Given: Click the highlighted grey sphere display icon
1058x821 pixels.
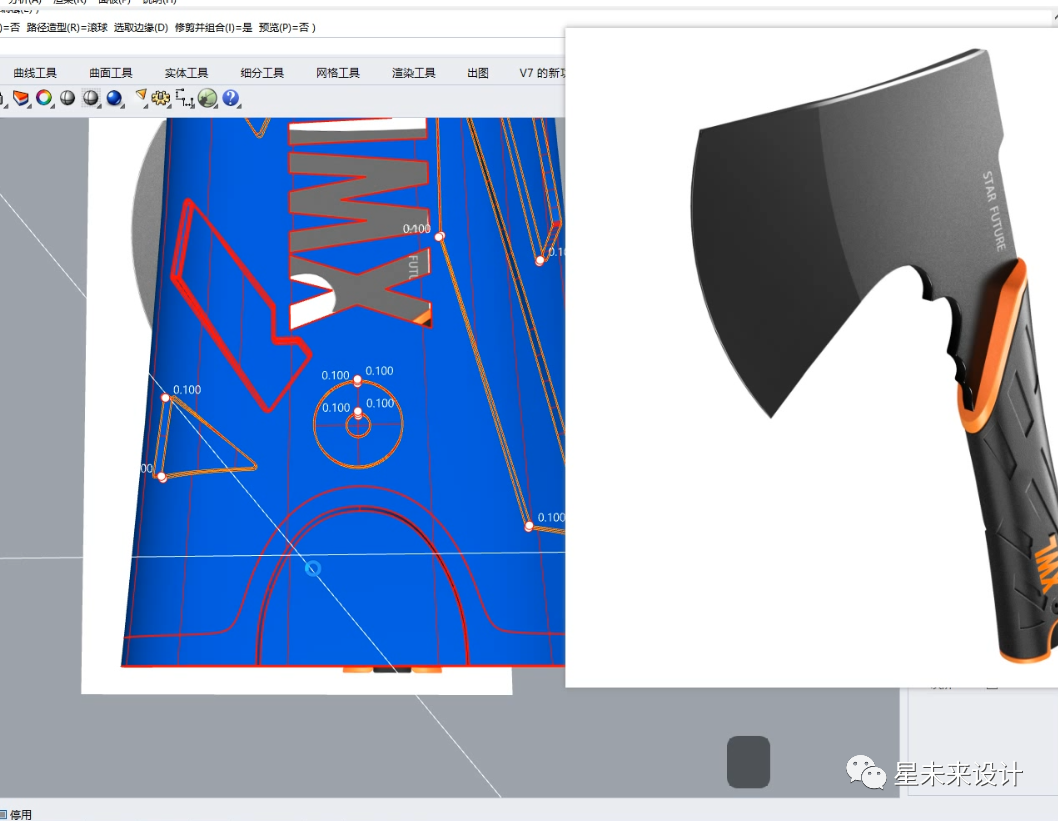Looking at the screenshot, I should point(91,98).
